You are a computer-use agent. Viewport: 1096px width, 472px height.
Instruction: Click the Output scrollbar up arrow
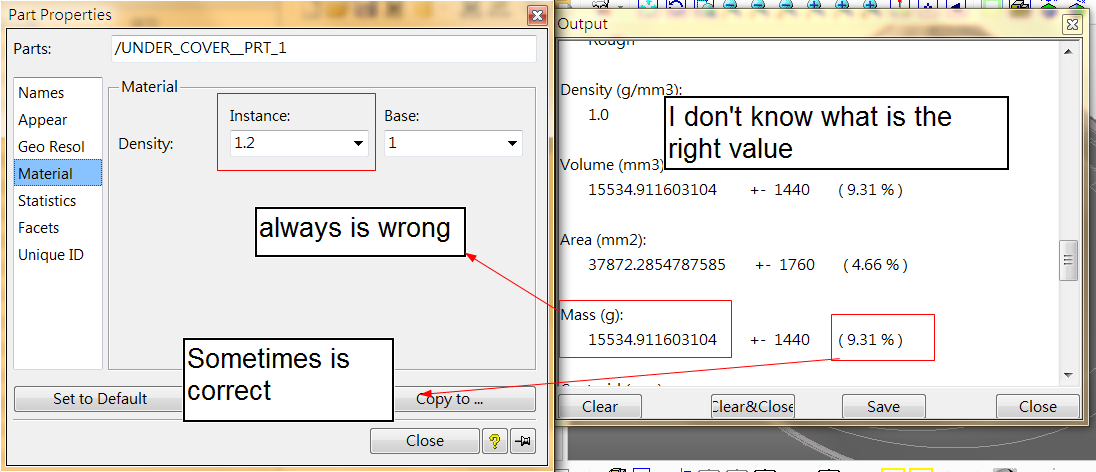pos(1068,52)
